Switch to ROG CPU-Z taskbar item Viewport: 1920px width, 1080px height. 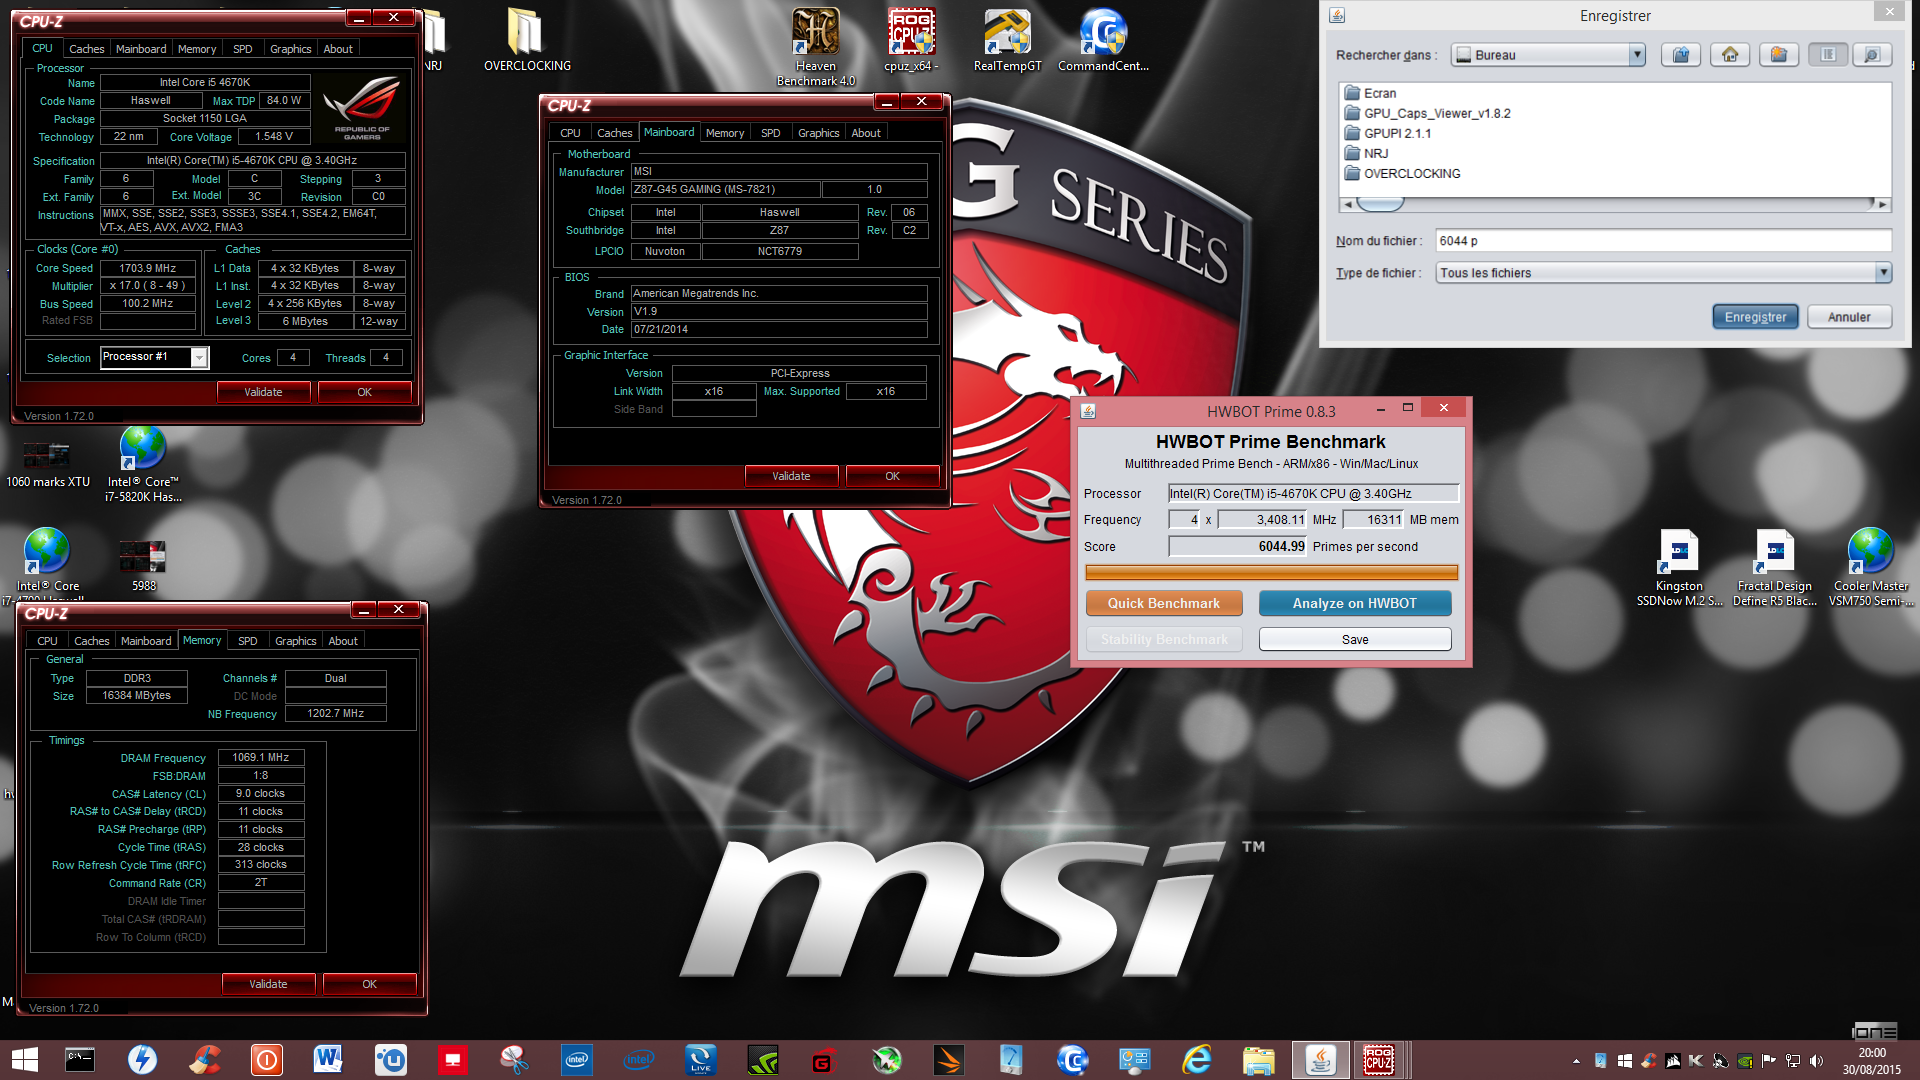tap(1380, 1060)
